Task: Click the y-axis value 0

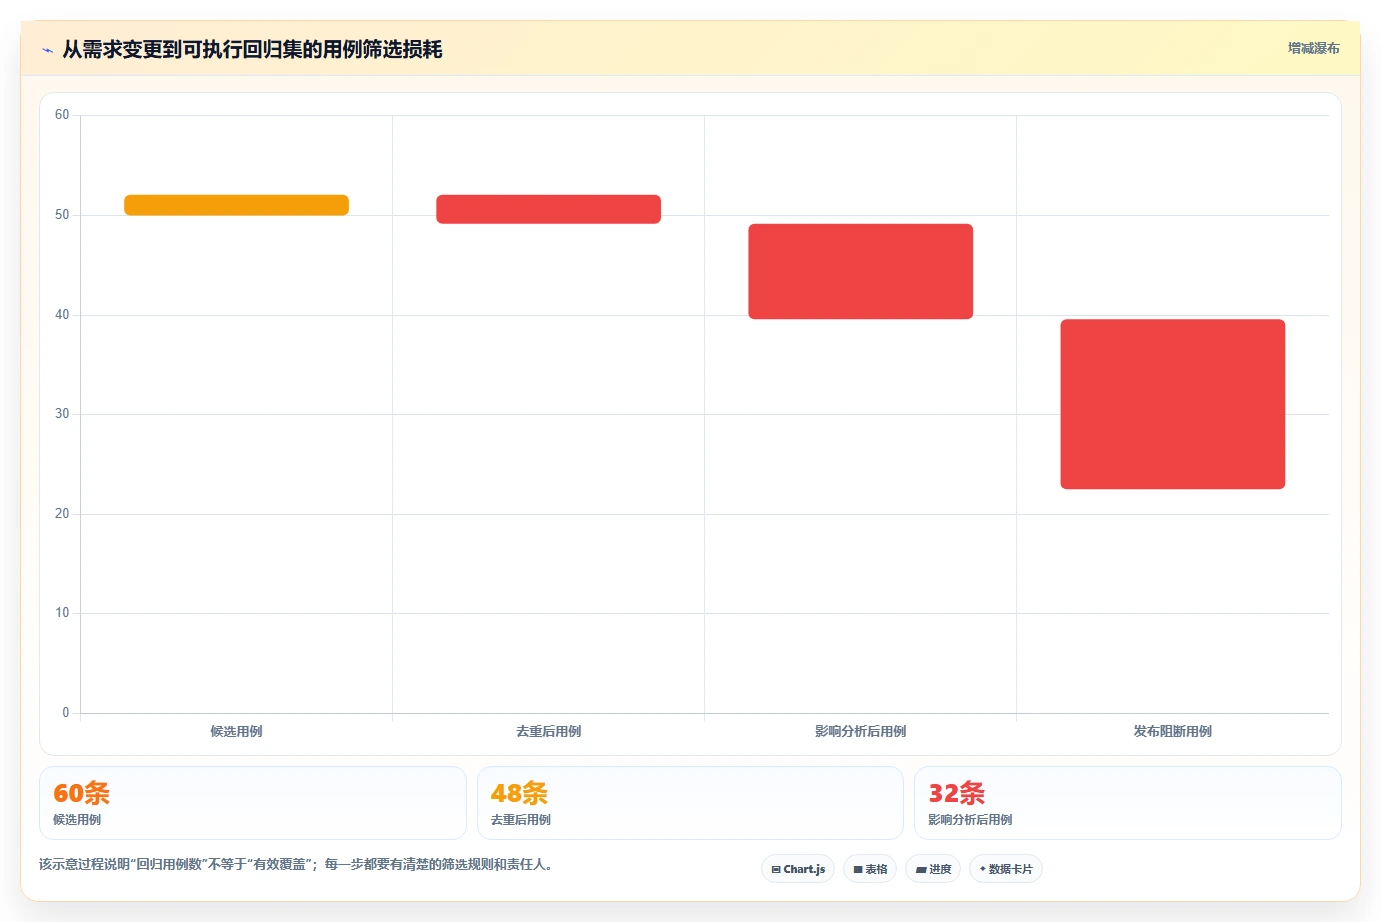Action: (66, 713)
